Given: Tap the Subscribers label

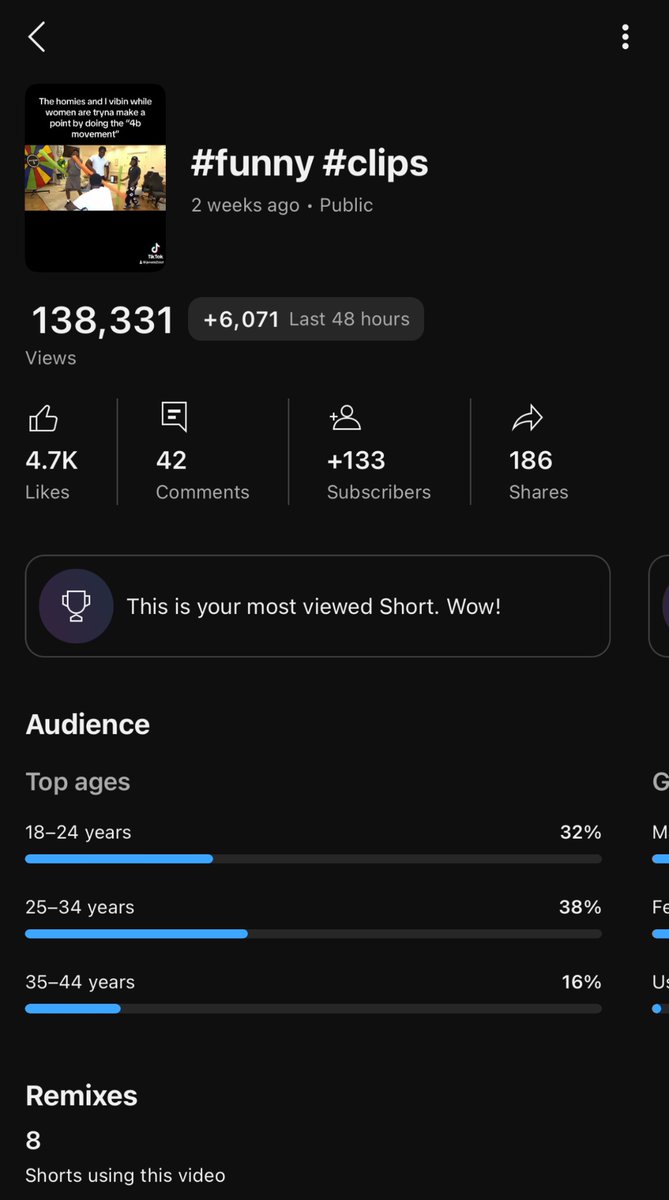Looking at the screenshot, I should 379,492.
